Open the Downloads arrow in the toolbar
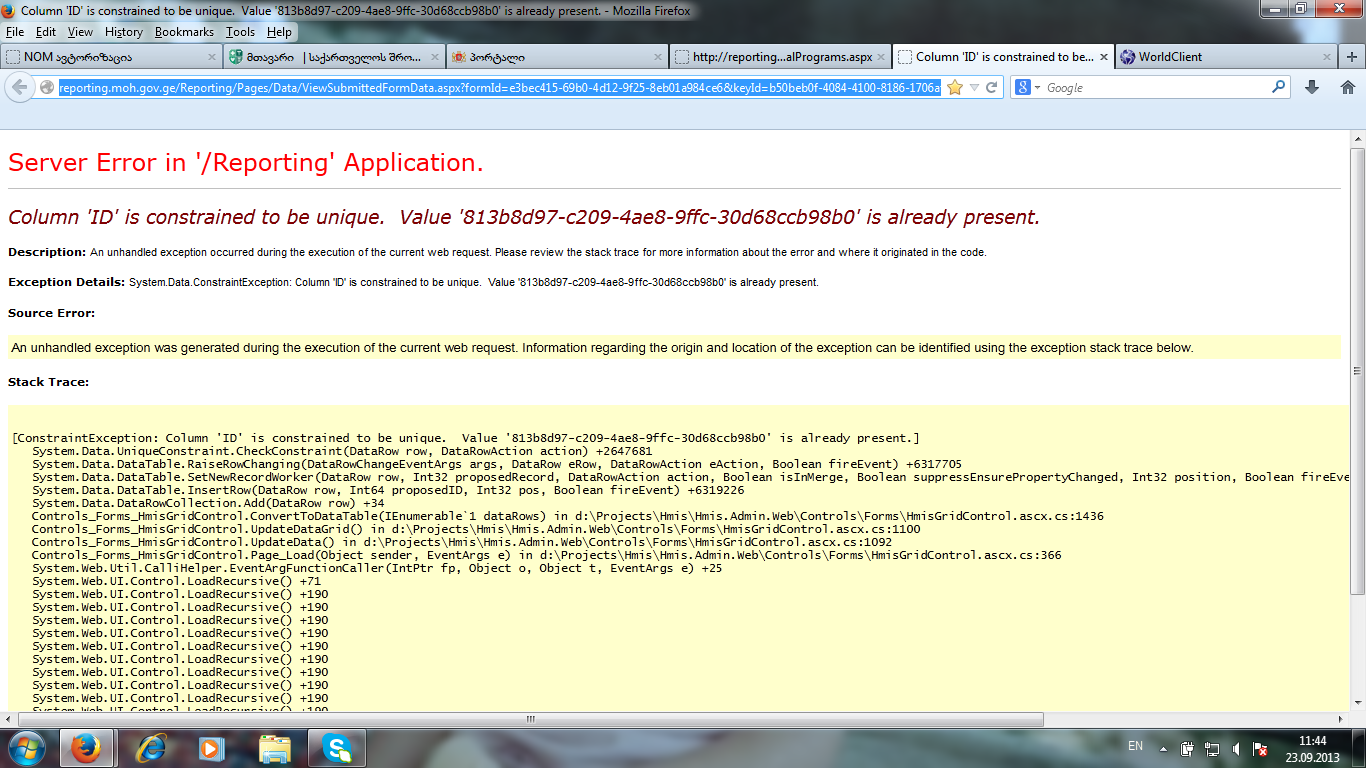 pos(1312,88)
